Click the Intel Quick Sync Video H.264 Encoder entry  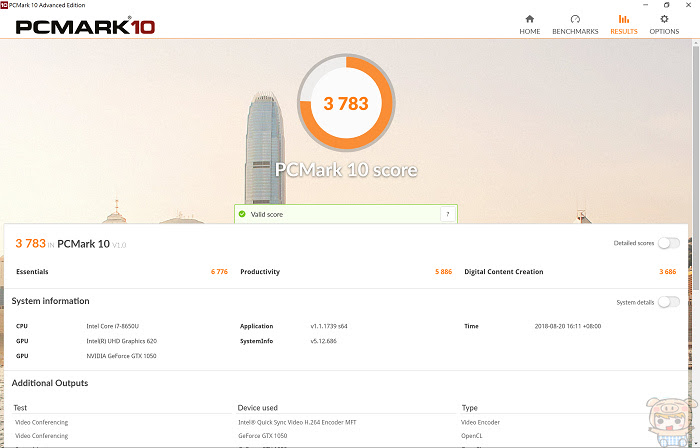297,422
